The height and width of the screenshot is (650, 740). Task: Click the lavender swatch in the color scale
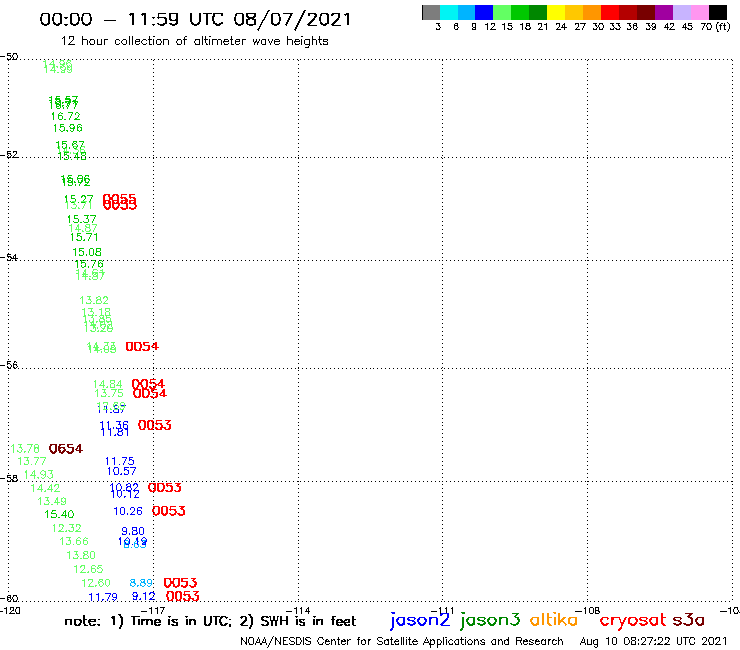681,12
